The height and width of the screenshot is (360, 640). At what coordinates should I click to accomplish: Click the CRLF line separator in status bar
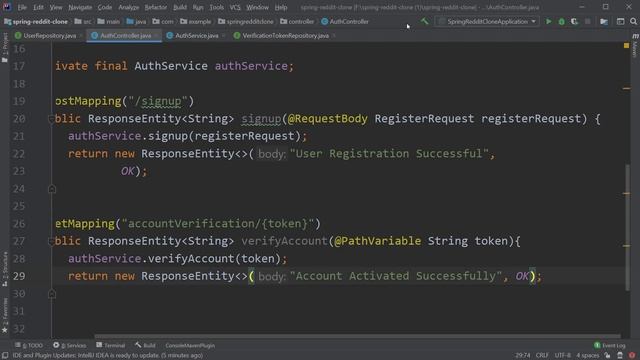coord(542,356)
